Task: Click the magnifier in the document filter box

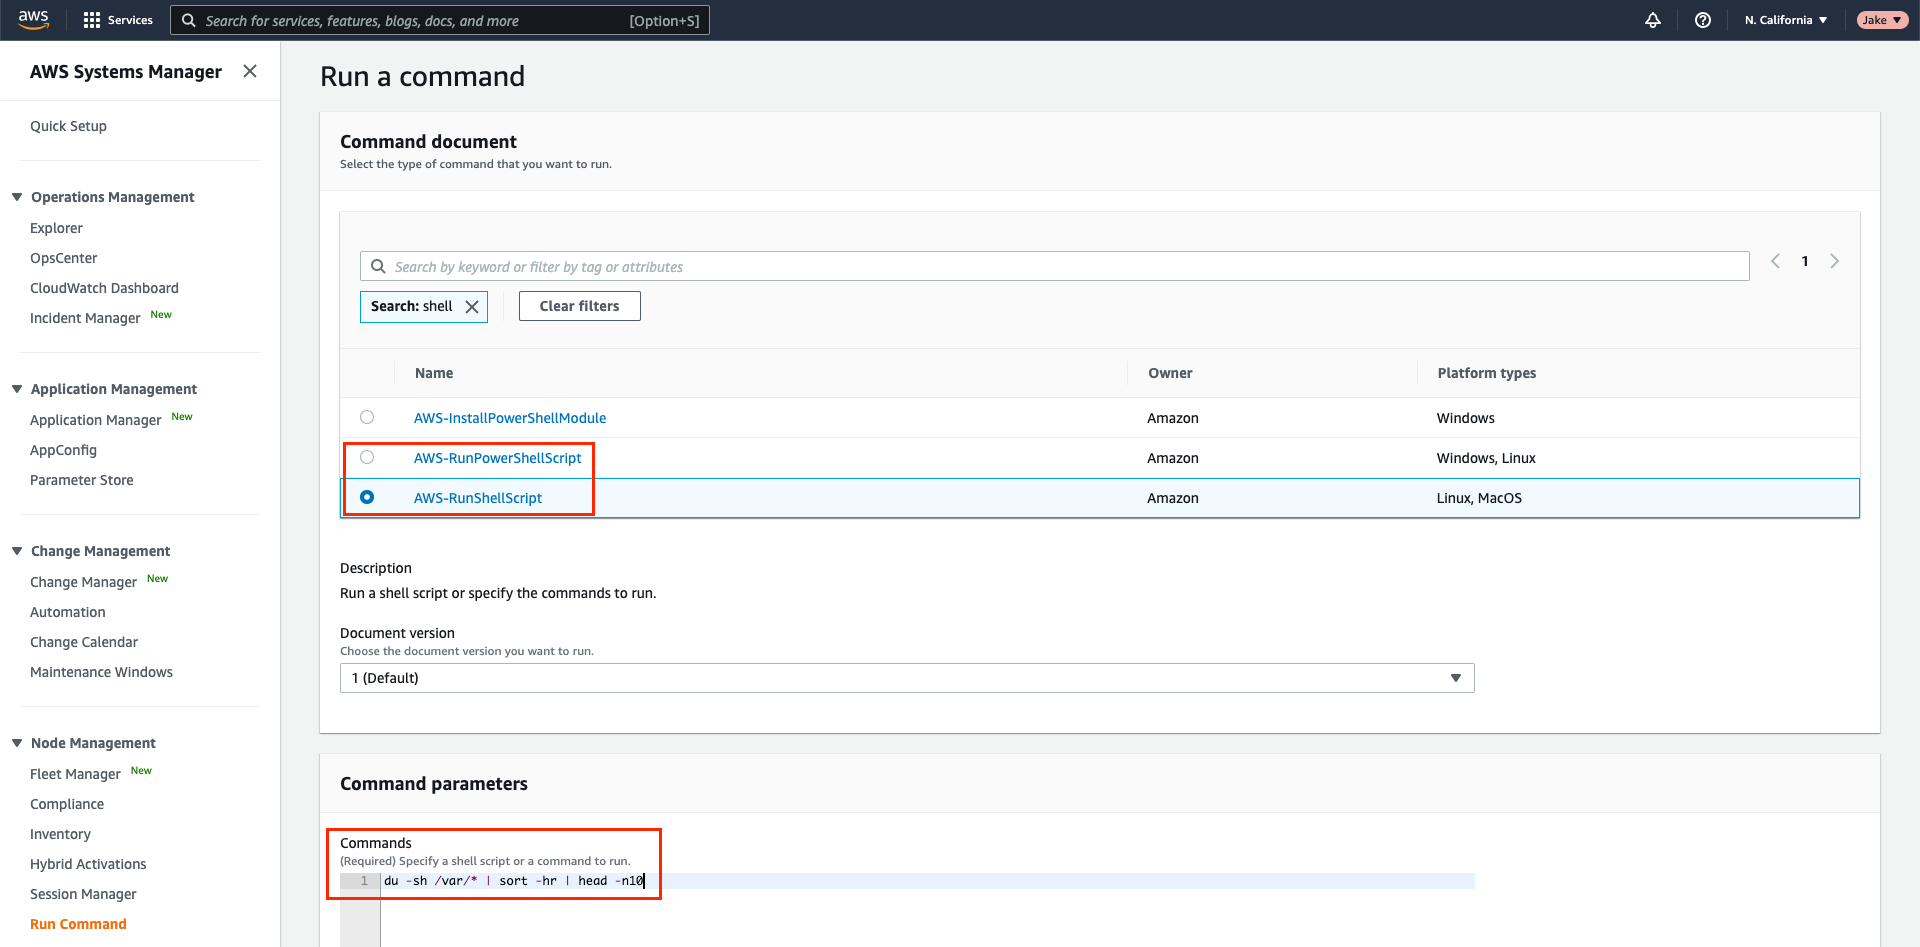Action: tap(378, 266)
